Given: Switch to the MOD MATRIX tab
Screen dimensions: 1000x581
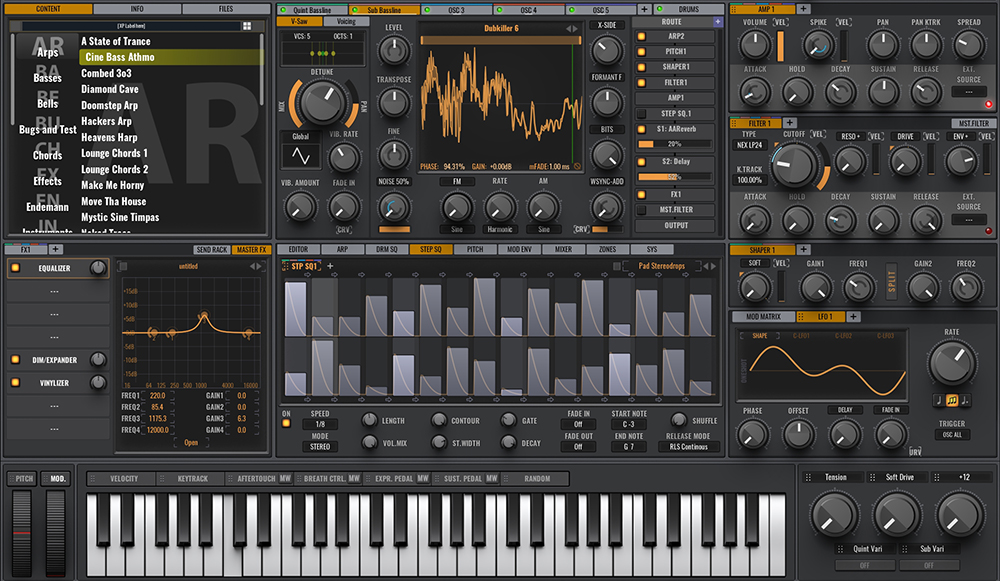Looking at the screenshot, I should pyautogui.click(x=763, y=316).
